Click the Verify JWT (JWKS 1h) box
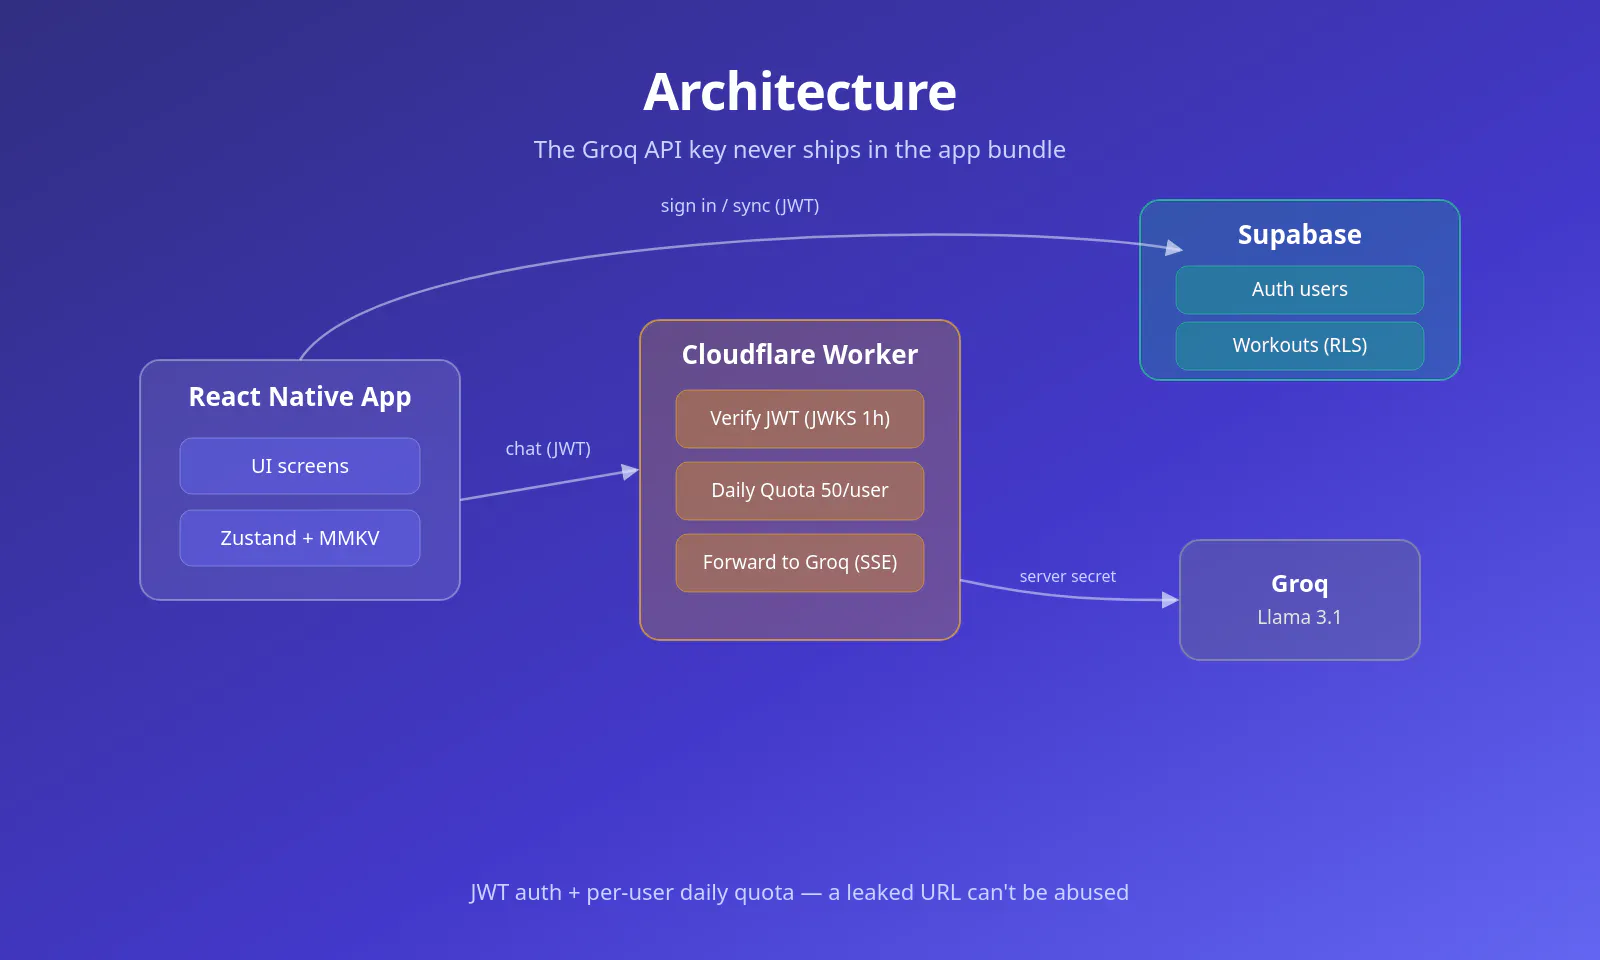Viewport: 1600px width, 960px height. click(x=800, y=419)
